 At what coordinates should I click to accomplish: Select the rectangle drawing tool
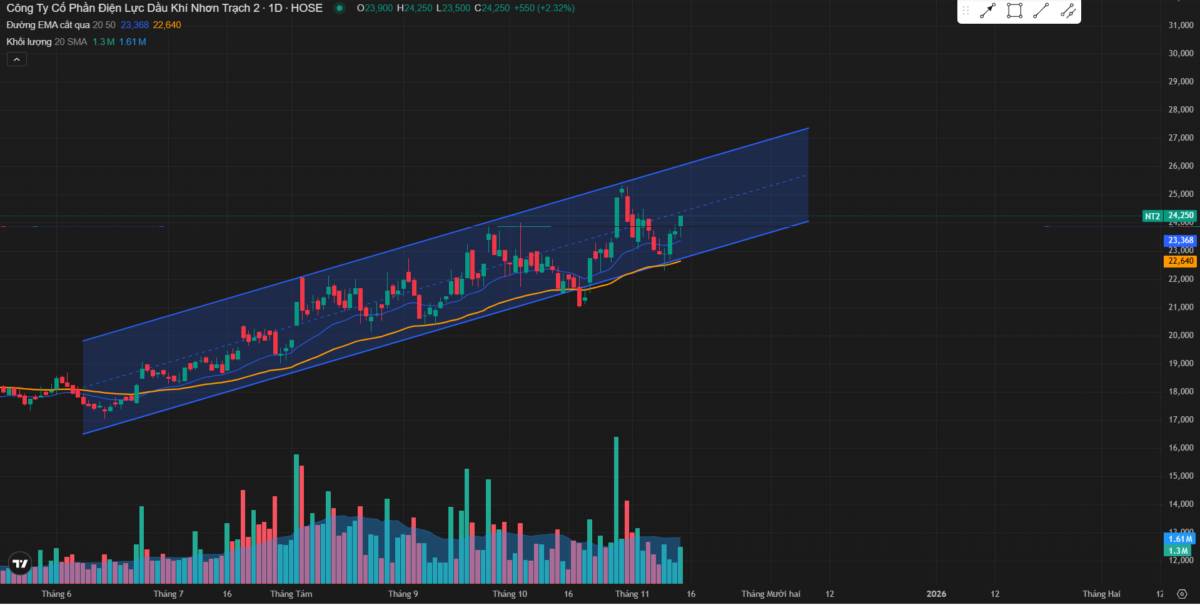(1014, 11)
